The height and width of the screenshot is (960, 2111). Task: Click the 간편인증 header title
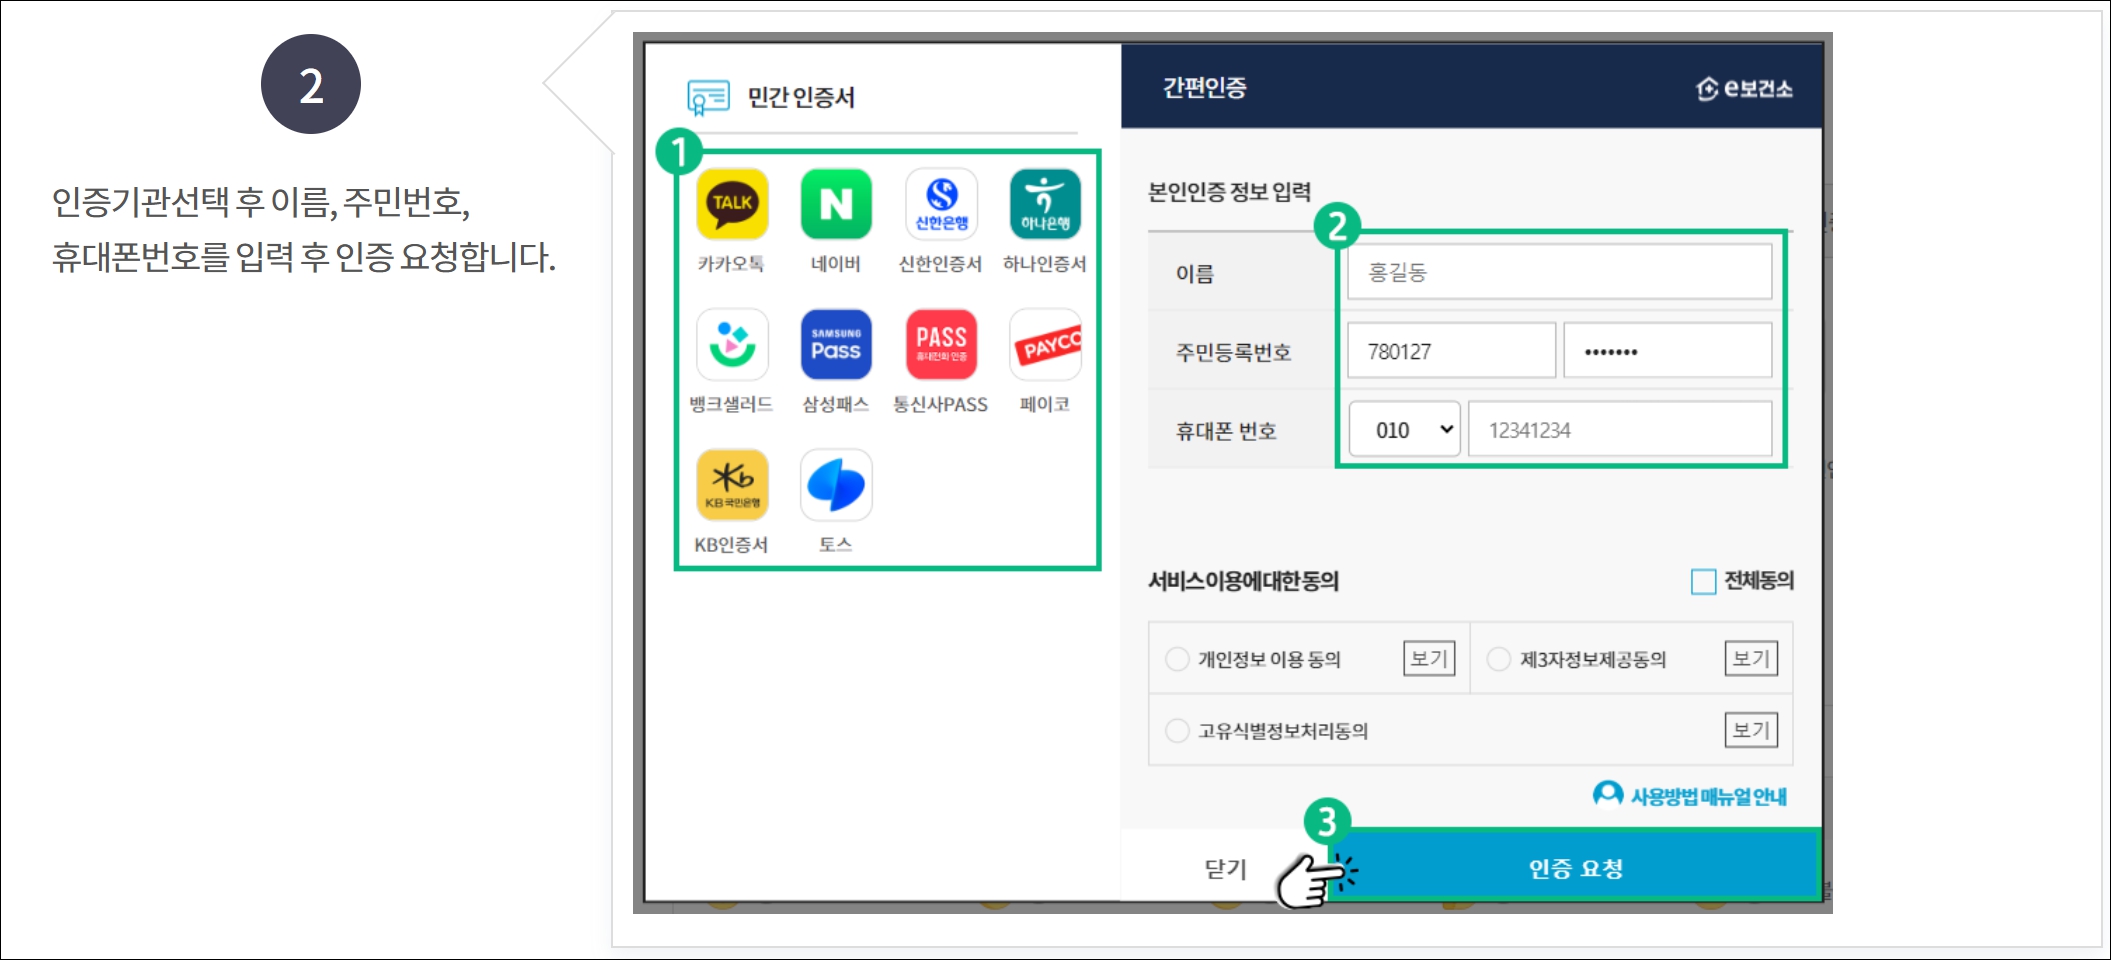coord(1205,88)
